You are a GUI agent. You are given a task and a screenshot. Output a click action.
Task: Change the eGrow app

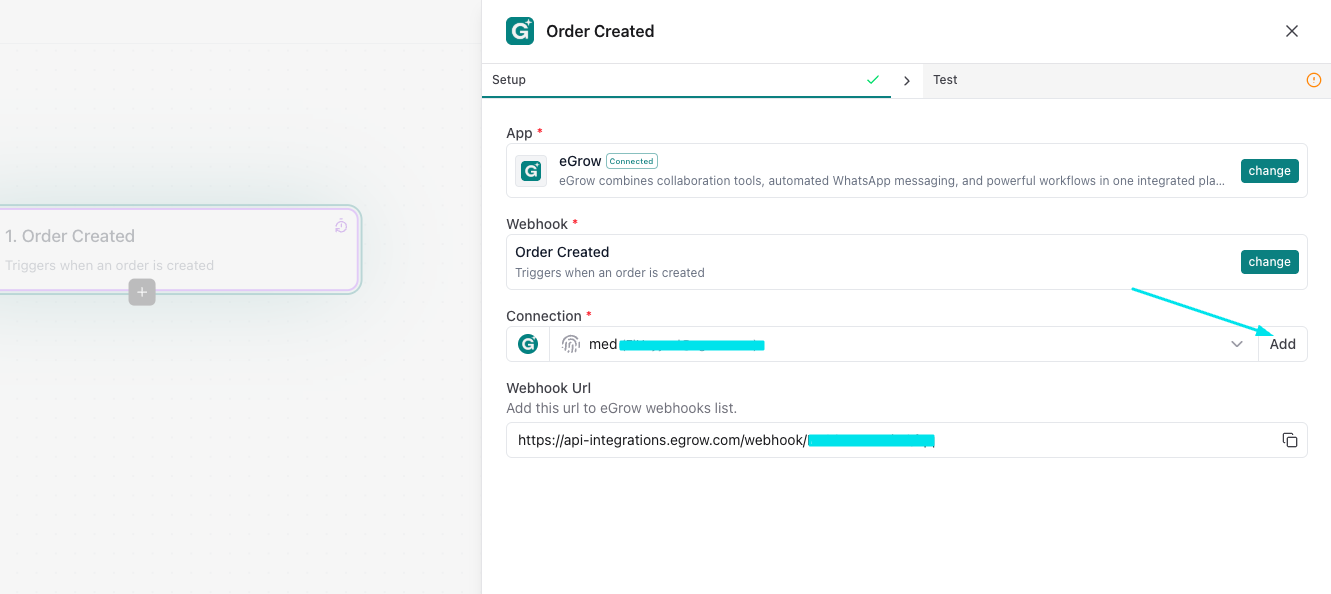click(x=1269, y=171)
